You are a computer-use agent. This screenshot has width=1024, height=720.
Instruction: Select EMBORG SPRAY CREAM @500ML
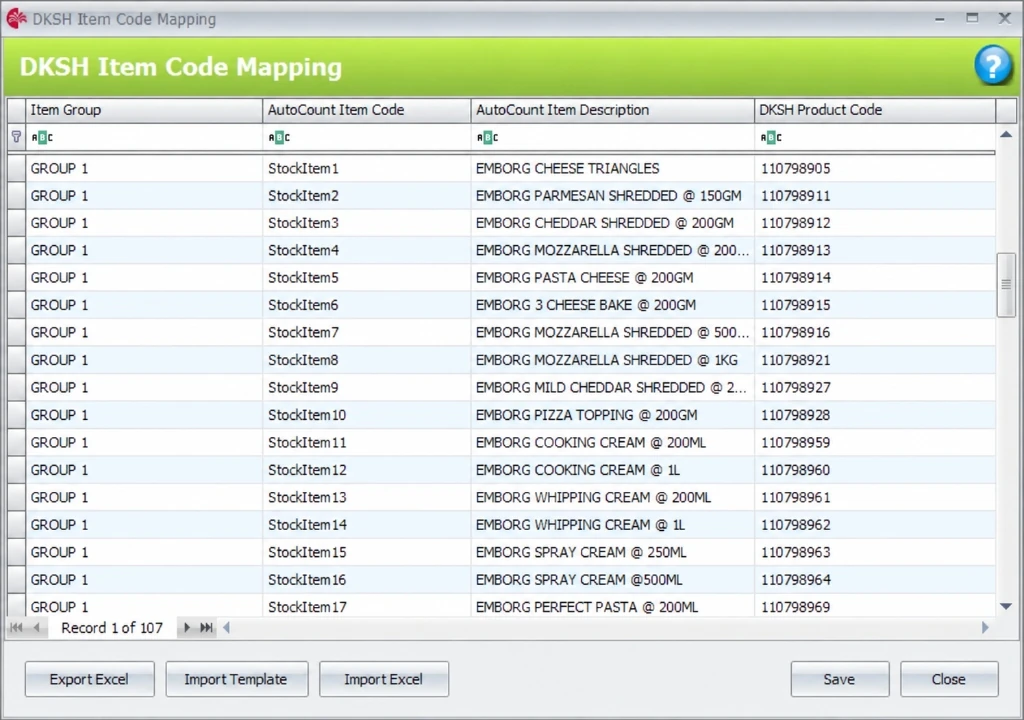(x=613, y=580)
